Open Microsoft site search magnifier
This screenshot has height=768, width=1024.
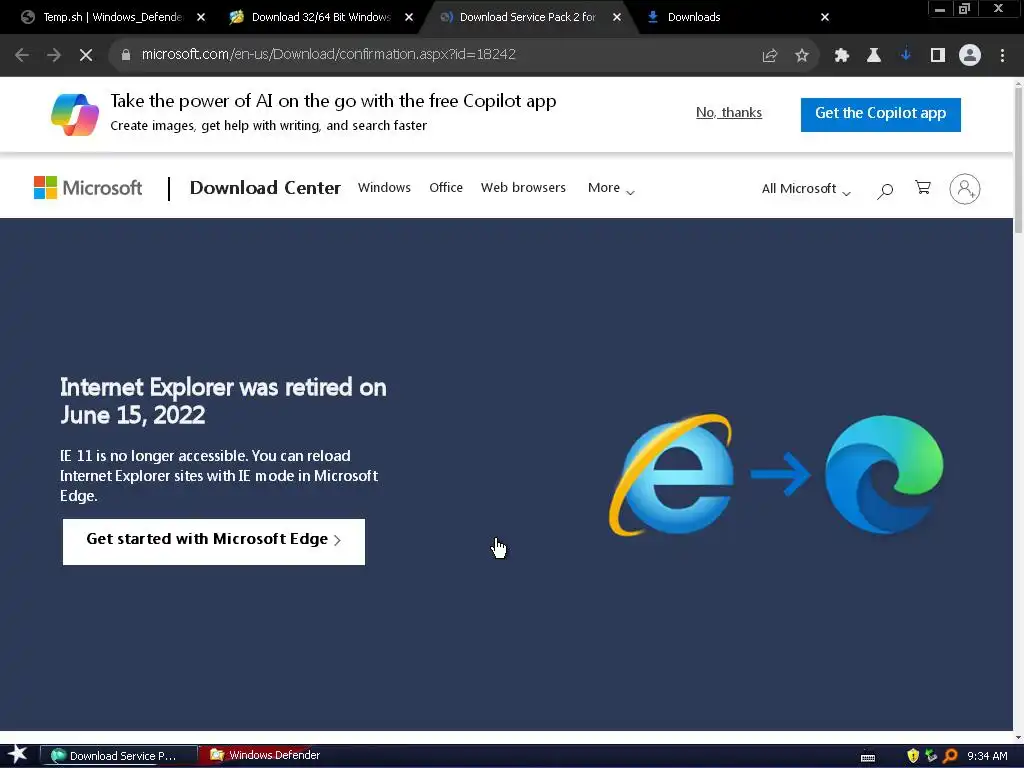(885, 190)
